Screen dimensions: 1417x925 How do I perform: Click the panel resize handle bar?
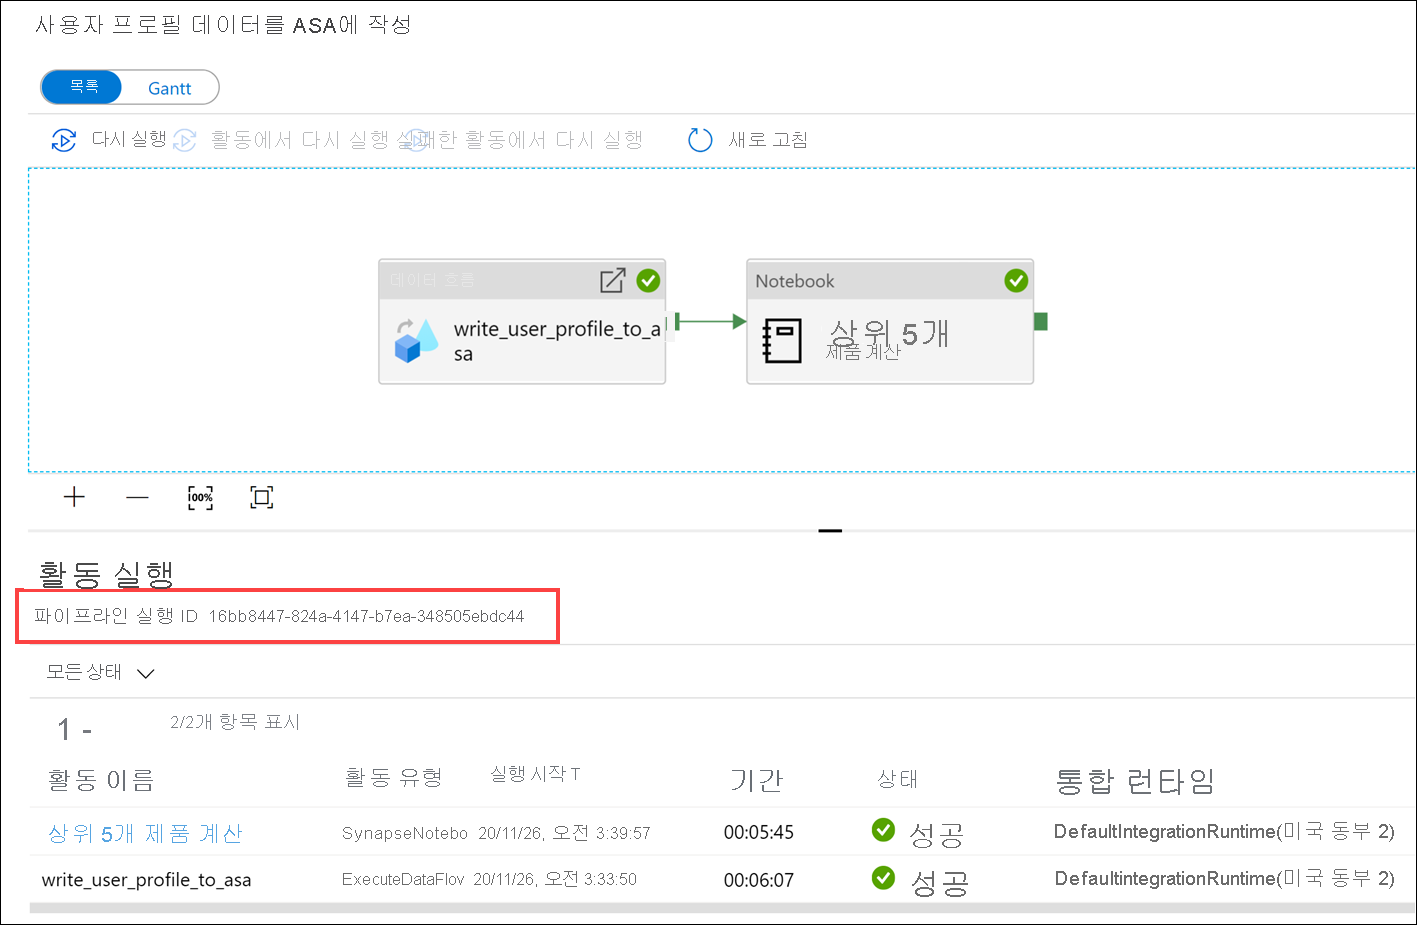[x=830, y=531]
